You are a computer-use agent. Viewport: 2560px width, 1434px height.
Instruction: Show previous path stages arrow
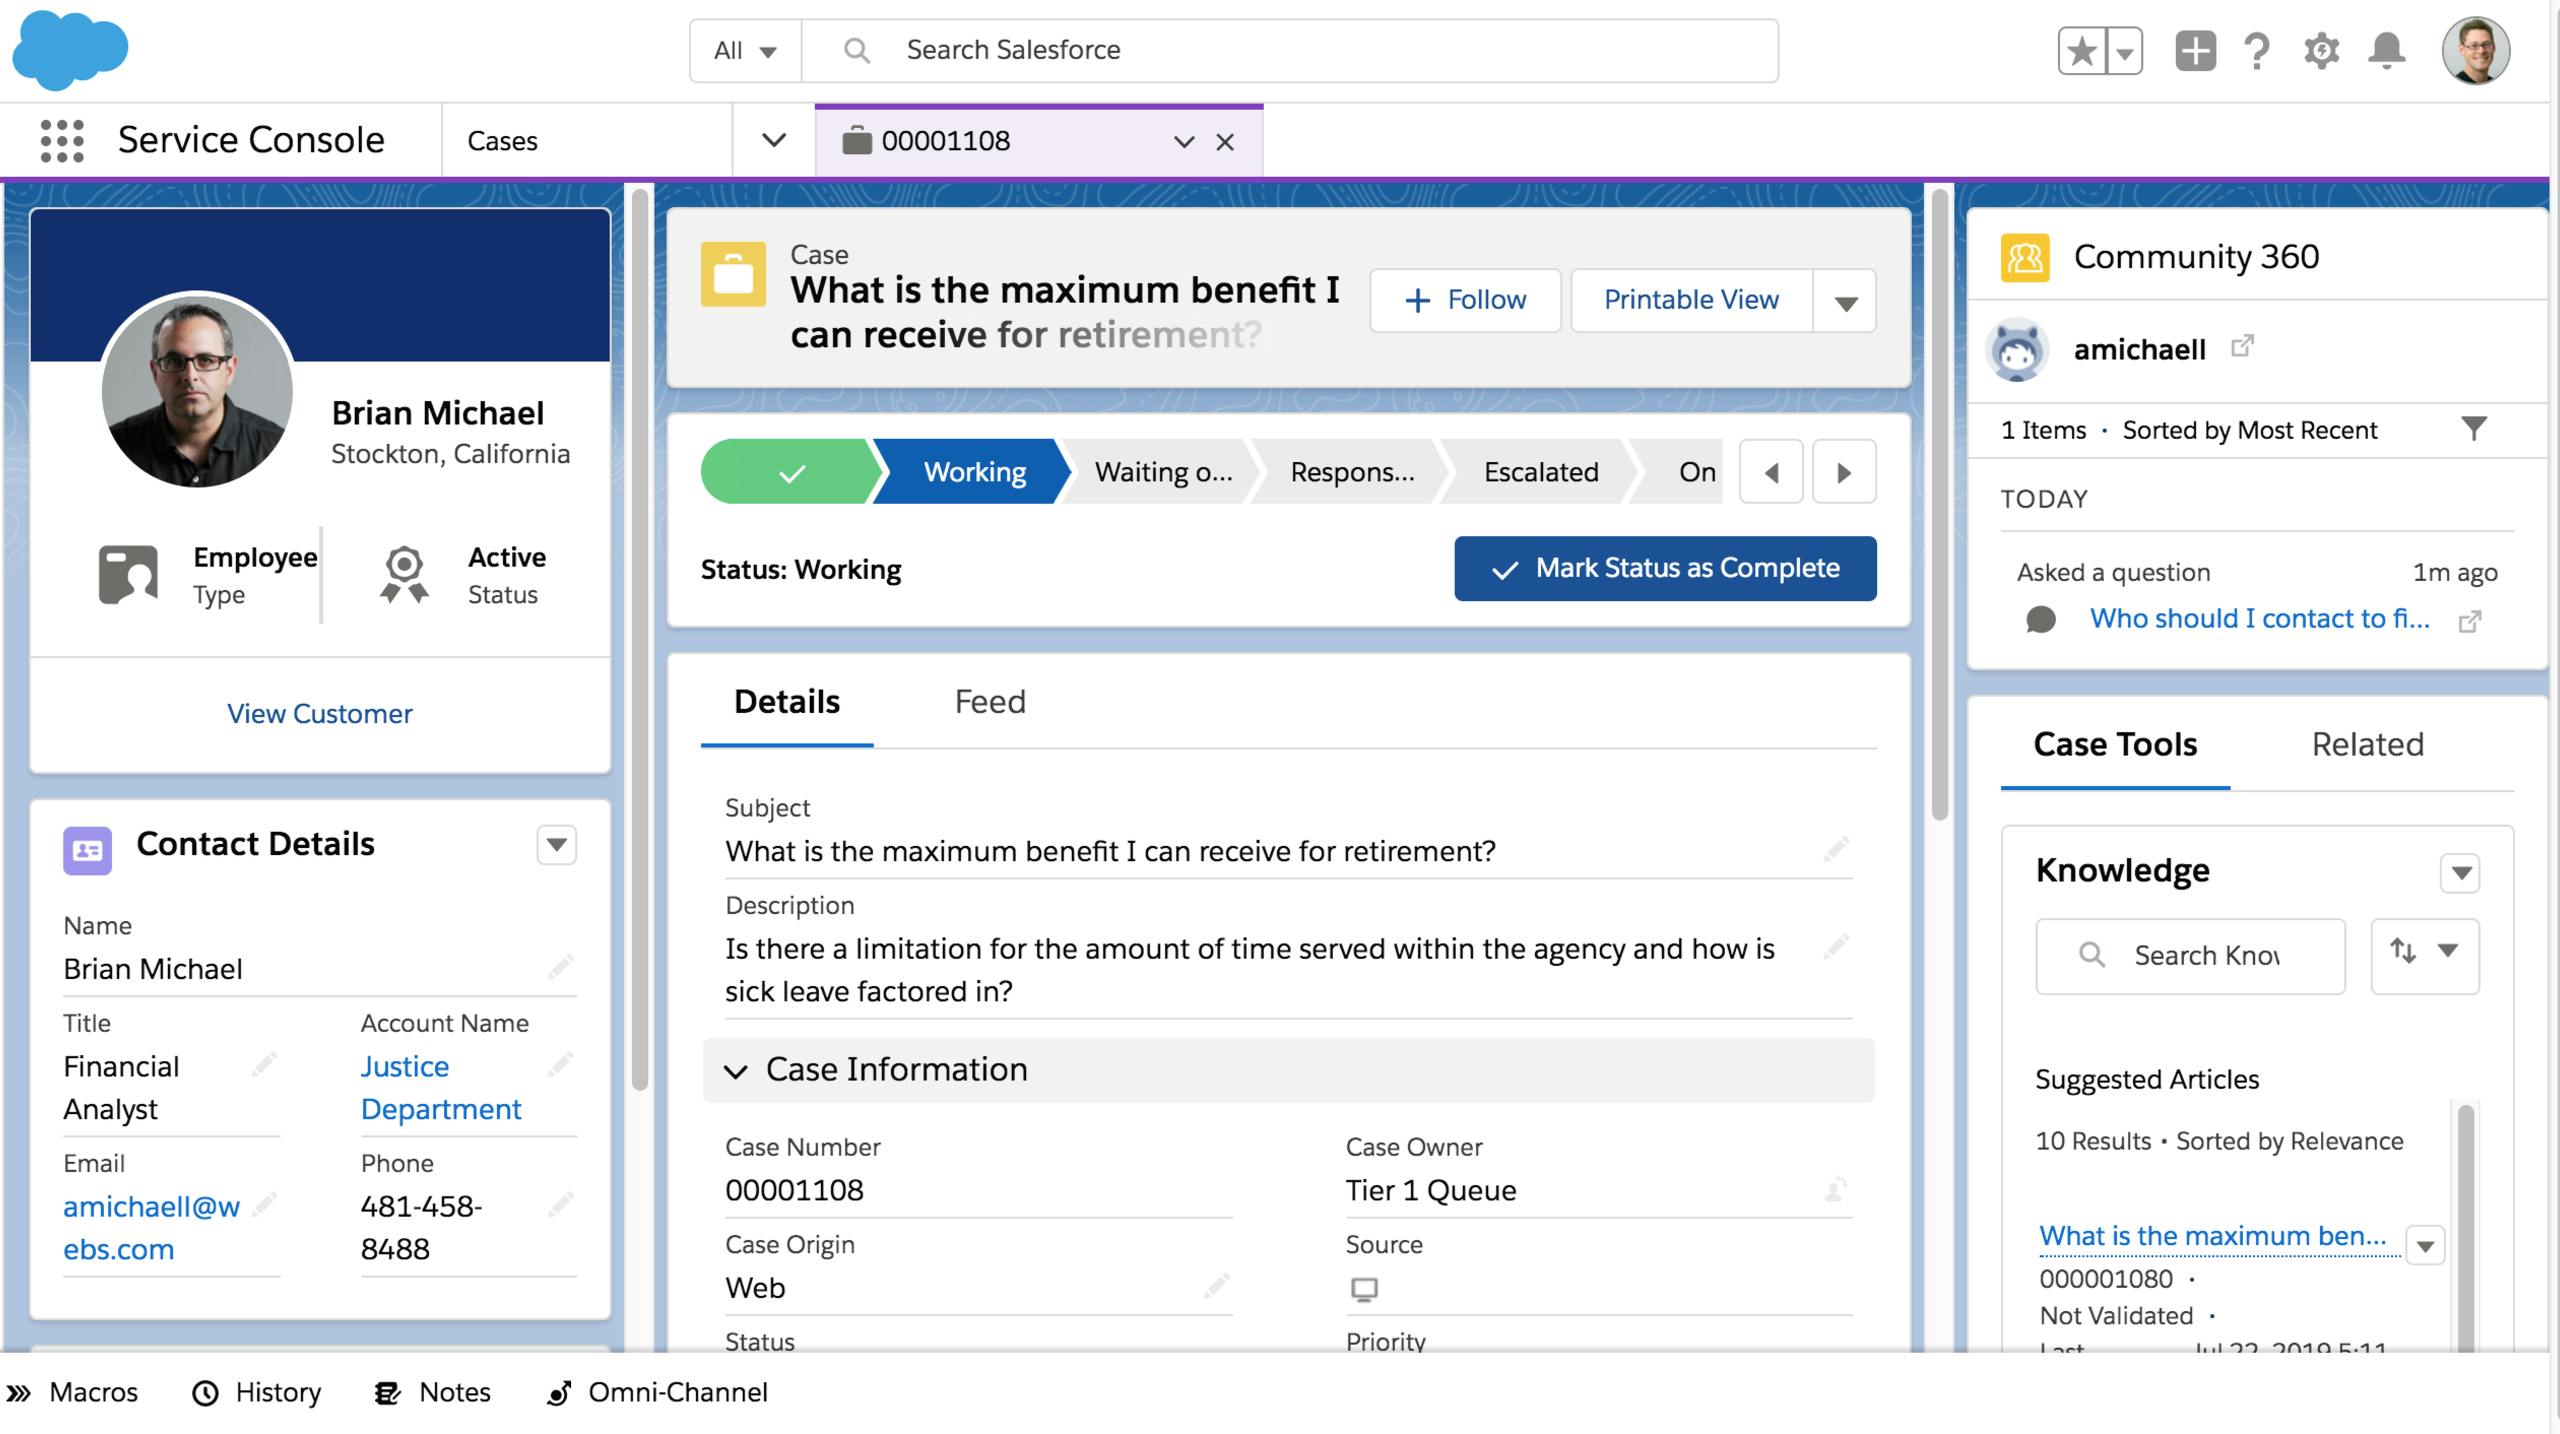point(1771,472)
